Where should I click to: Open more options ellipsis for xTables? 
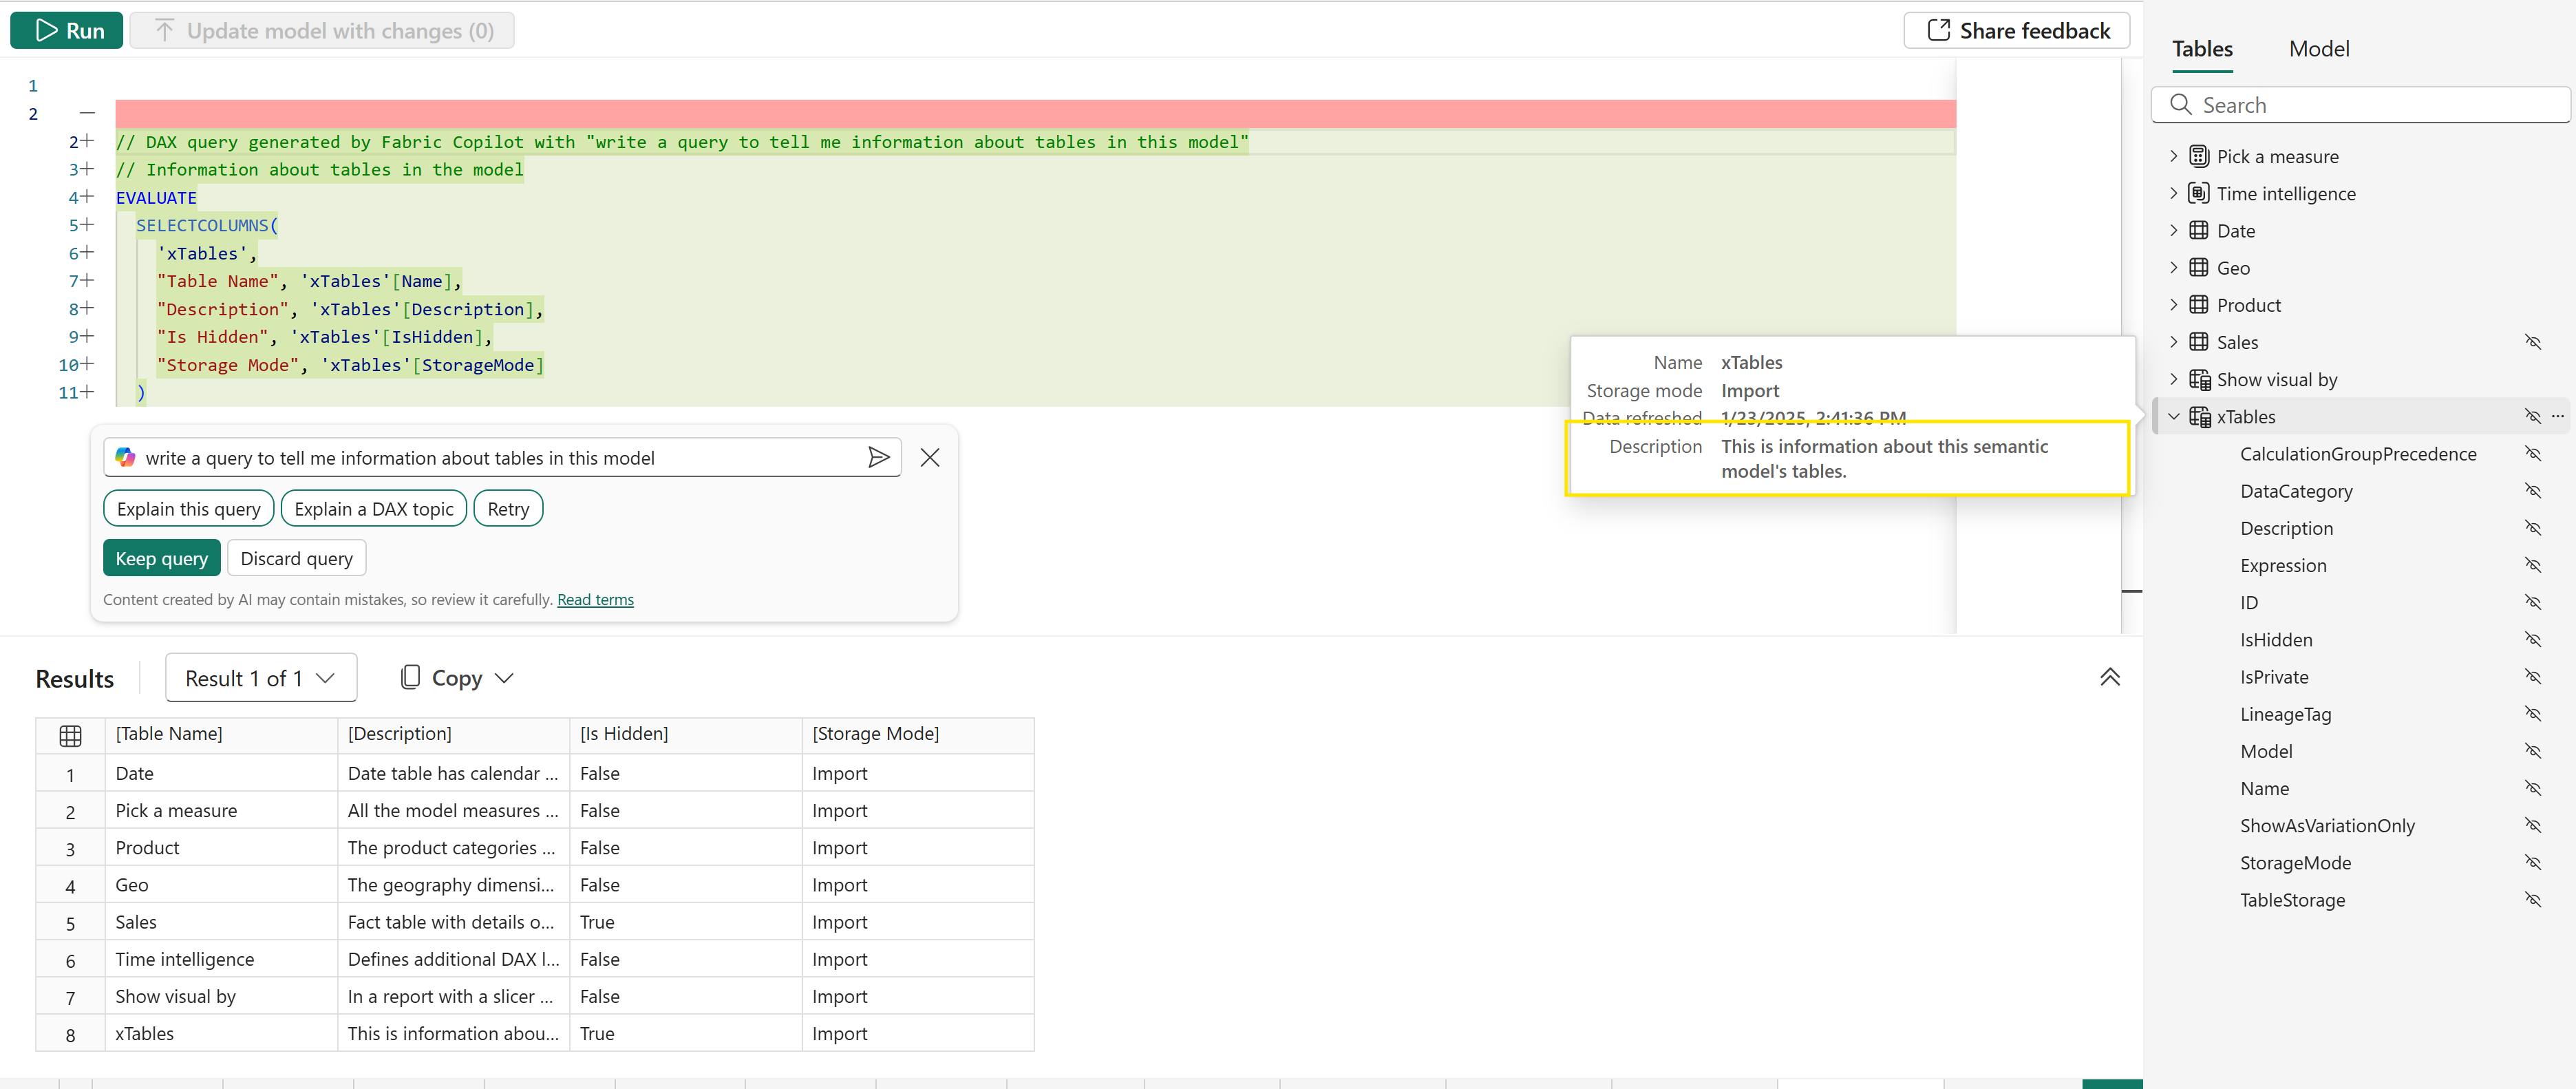pos(2557,416)
